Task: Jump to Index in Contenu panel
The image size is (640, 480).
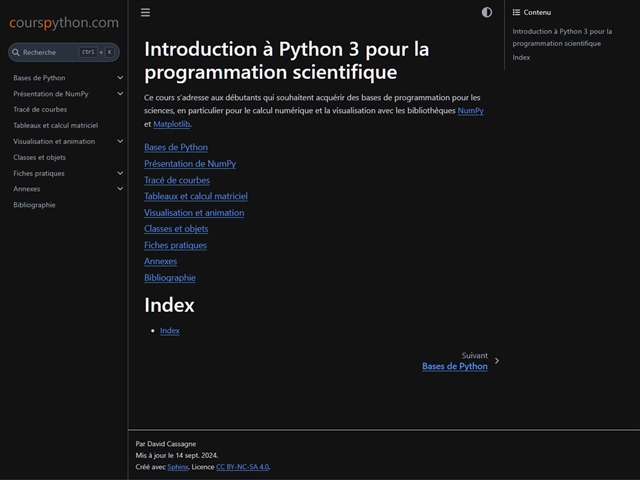Action: pos(521,57)
